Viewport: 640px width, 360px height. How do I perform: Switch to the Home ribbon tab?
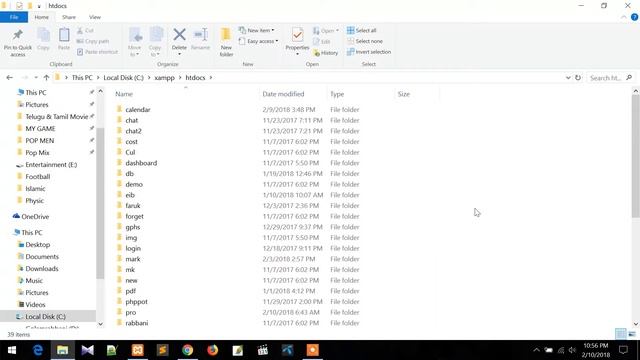(42, 17)
